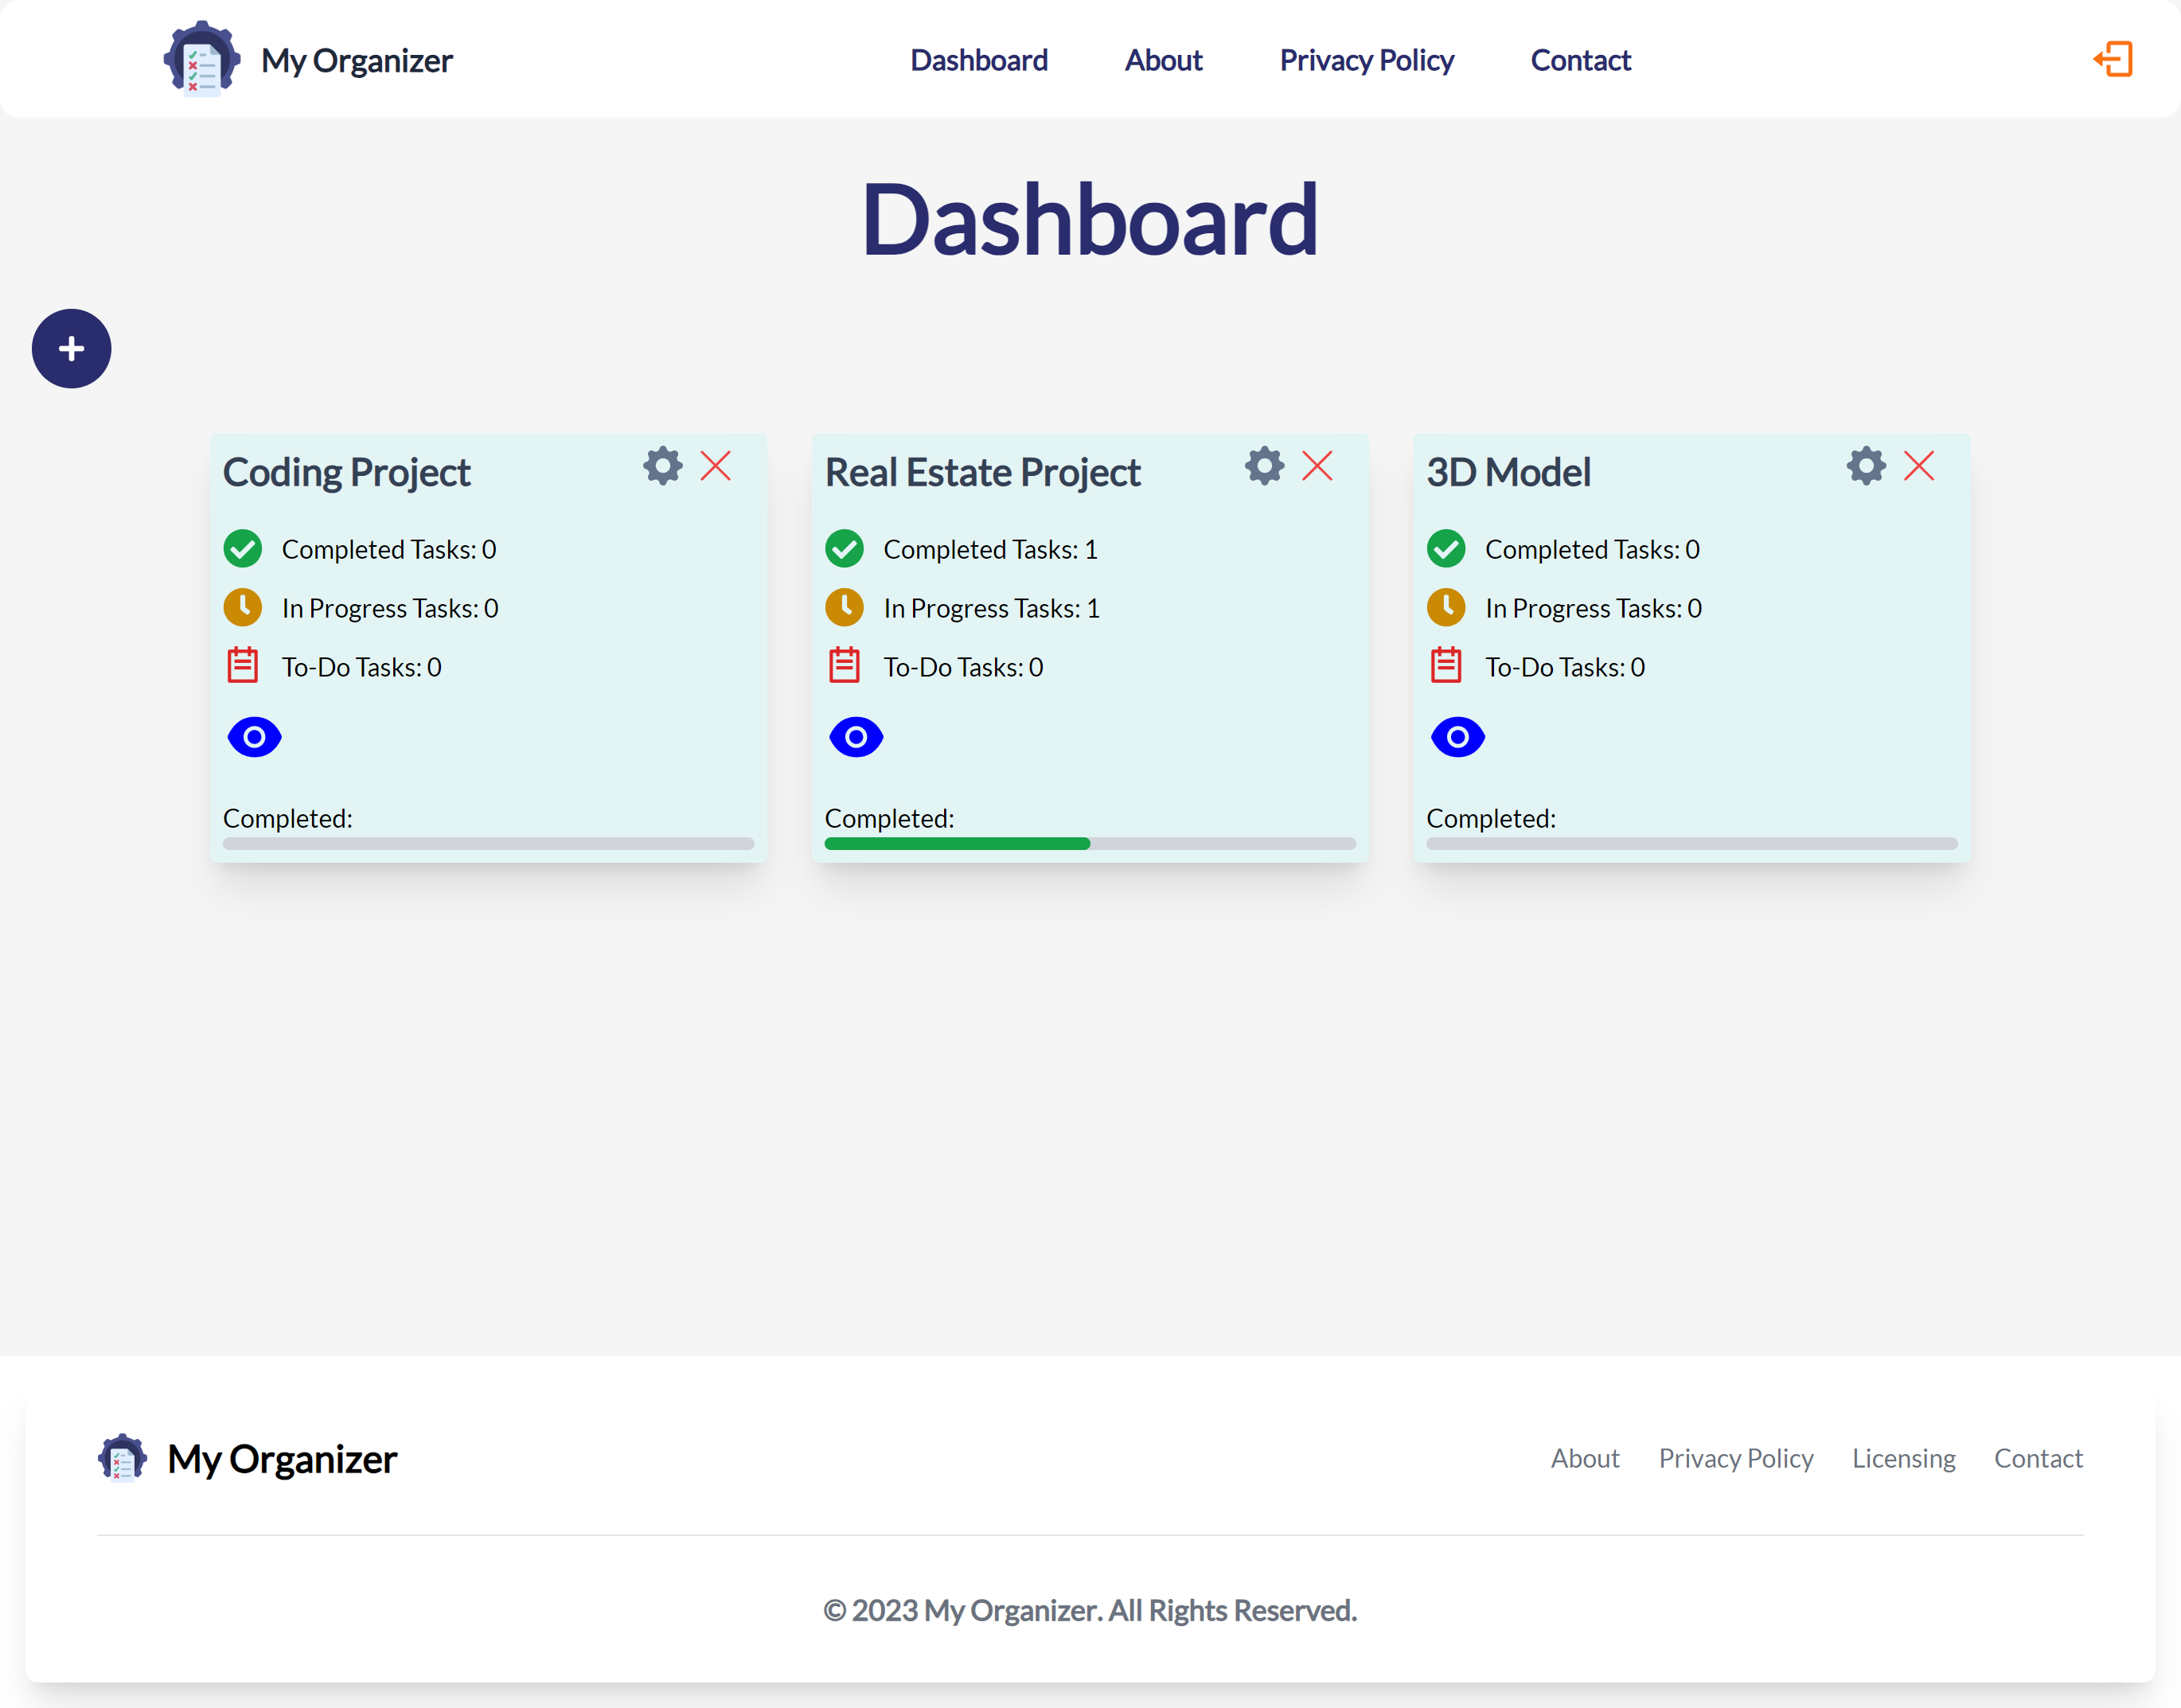Open About in the top navigation
Image resolution: width=2181 pixels, height=1708 pixels.
click(1164, 60)
